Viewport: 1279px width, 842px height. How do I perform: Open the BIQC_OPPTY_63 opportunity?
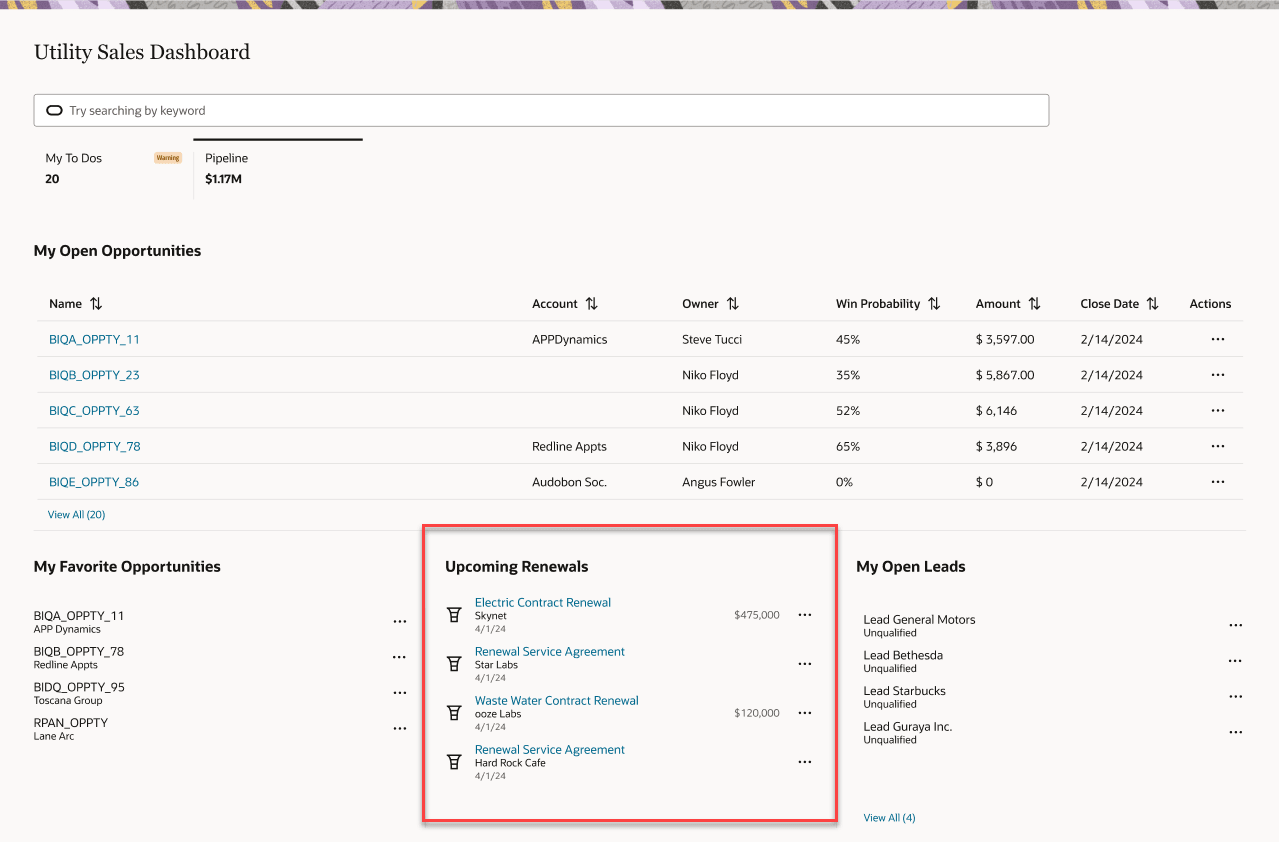pos(94,410)
